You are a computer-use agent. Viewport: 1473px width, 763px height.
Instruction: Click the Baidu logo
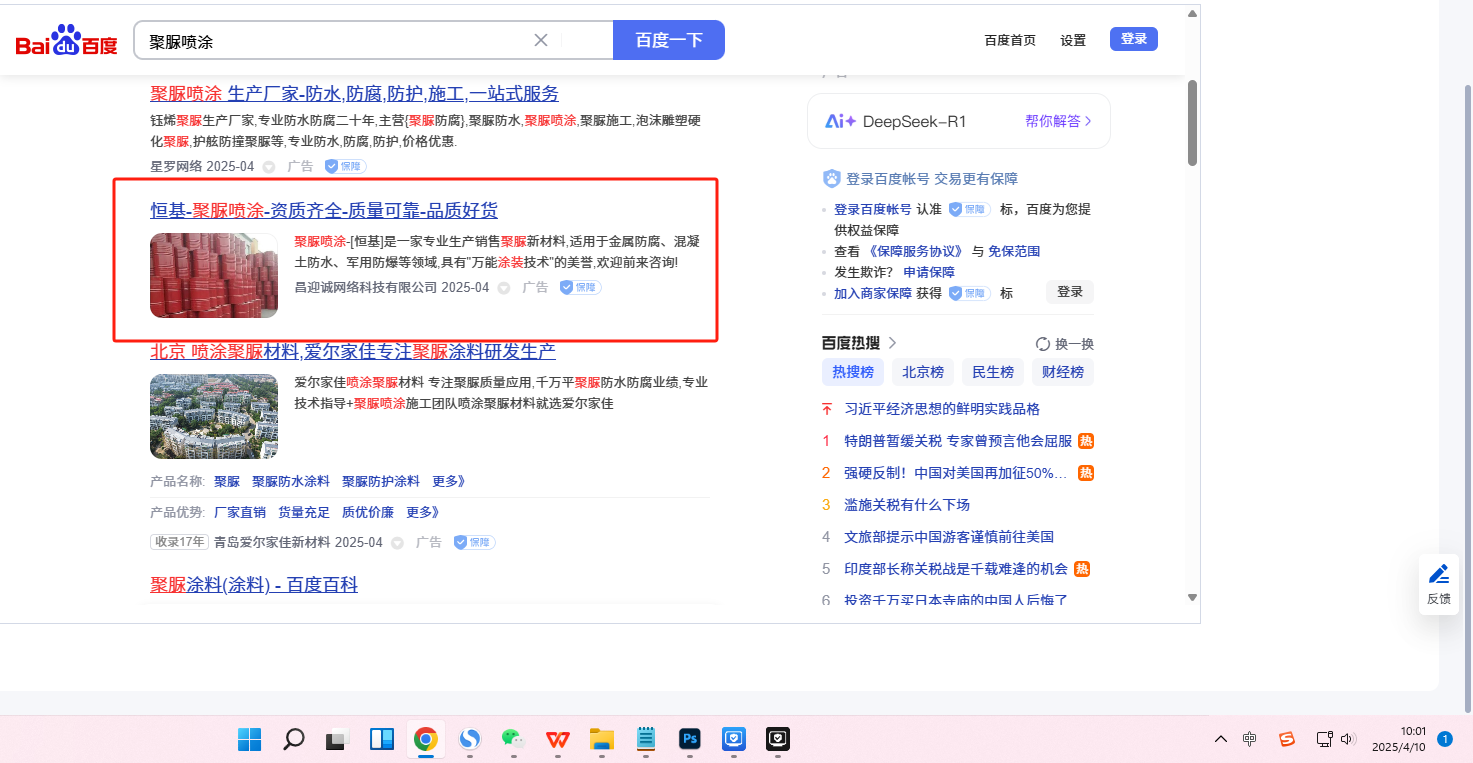pyautogui.click(x=66, y=42)
